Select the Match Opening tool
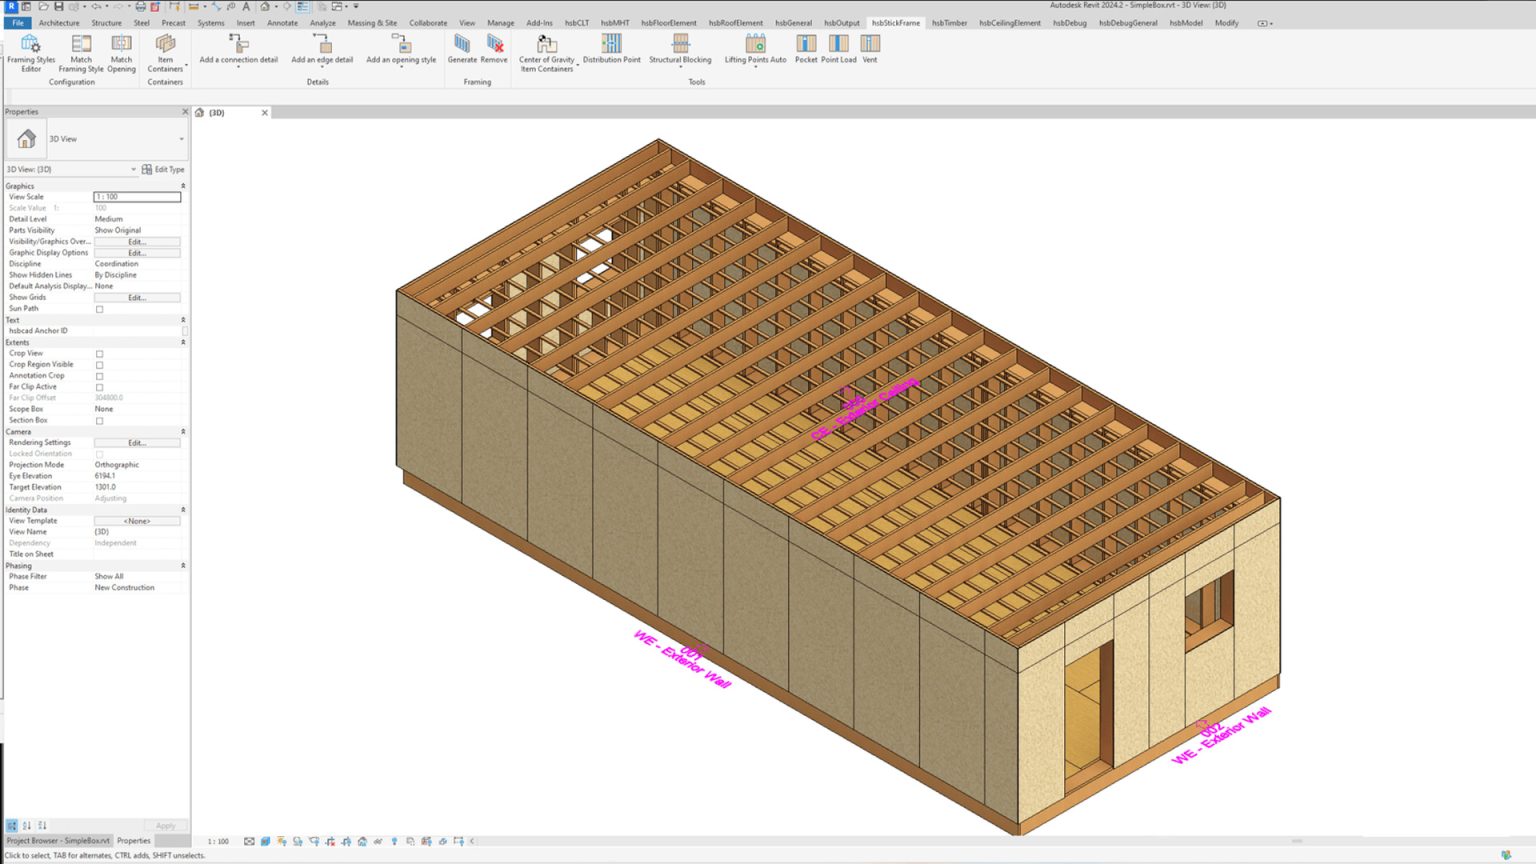This screenshot has width=1536, height=864. tap(121, 50)
